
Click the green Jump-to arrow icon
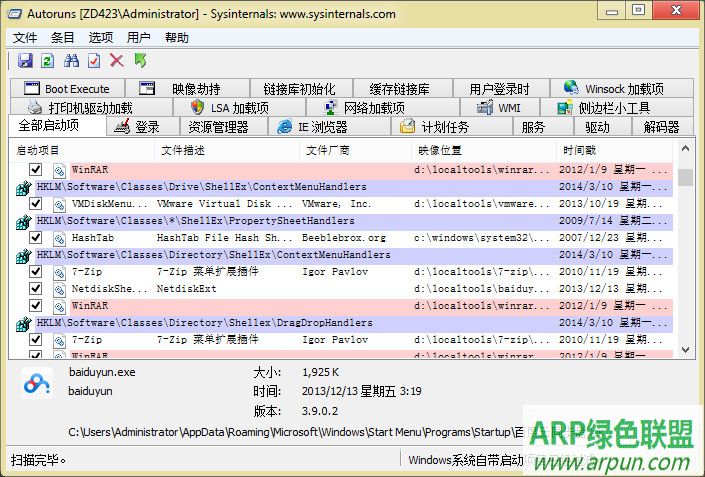tap(141, 60)
